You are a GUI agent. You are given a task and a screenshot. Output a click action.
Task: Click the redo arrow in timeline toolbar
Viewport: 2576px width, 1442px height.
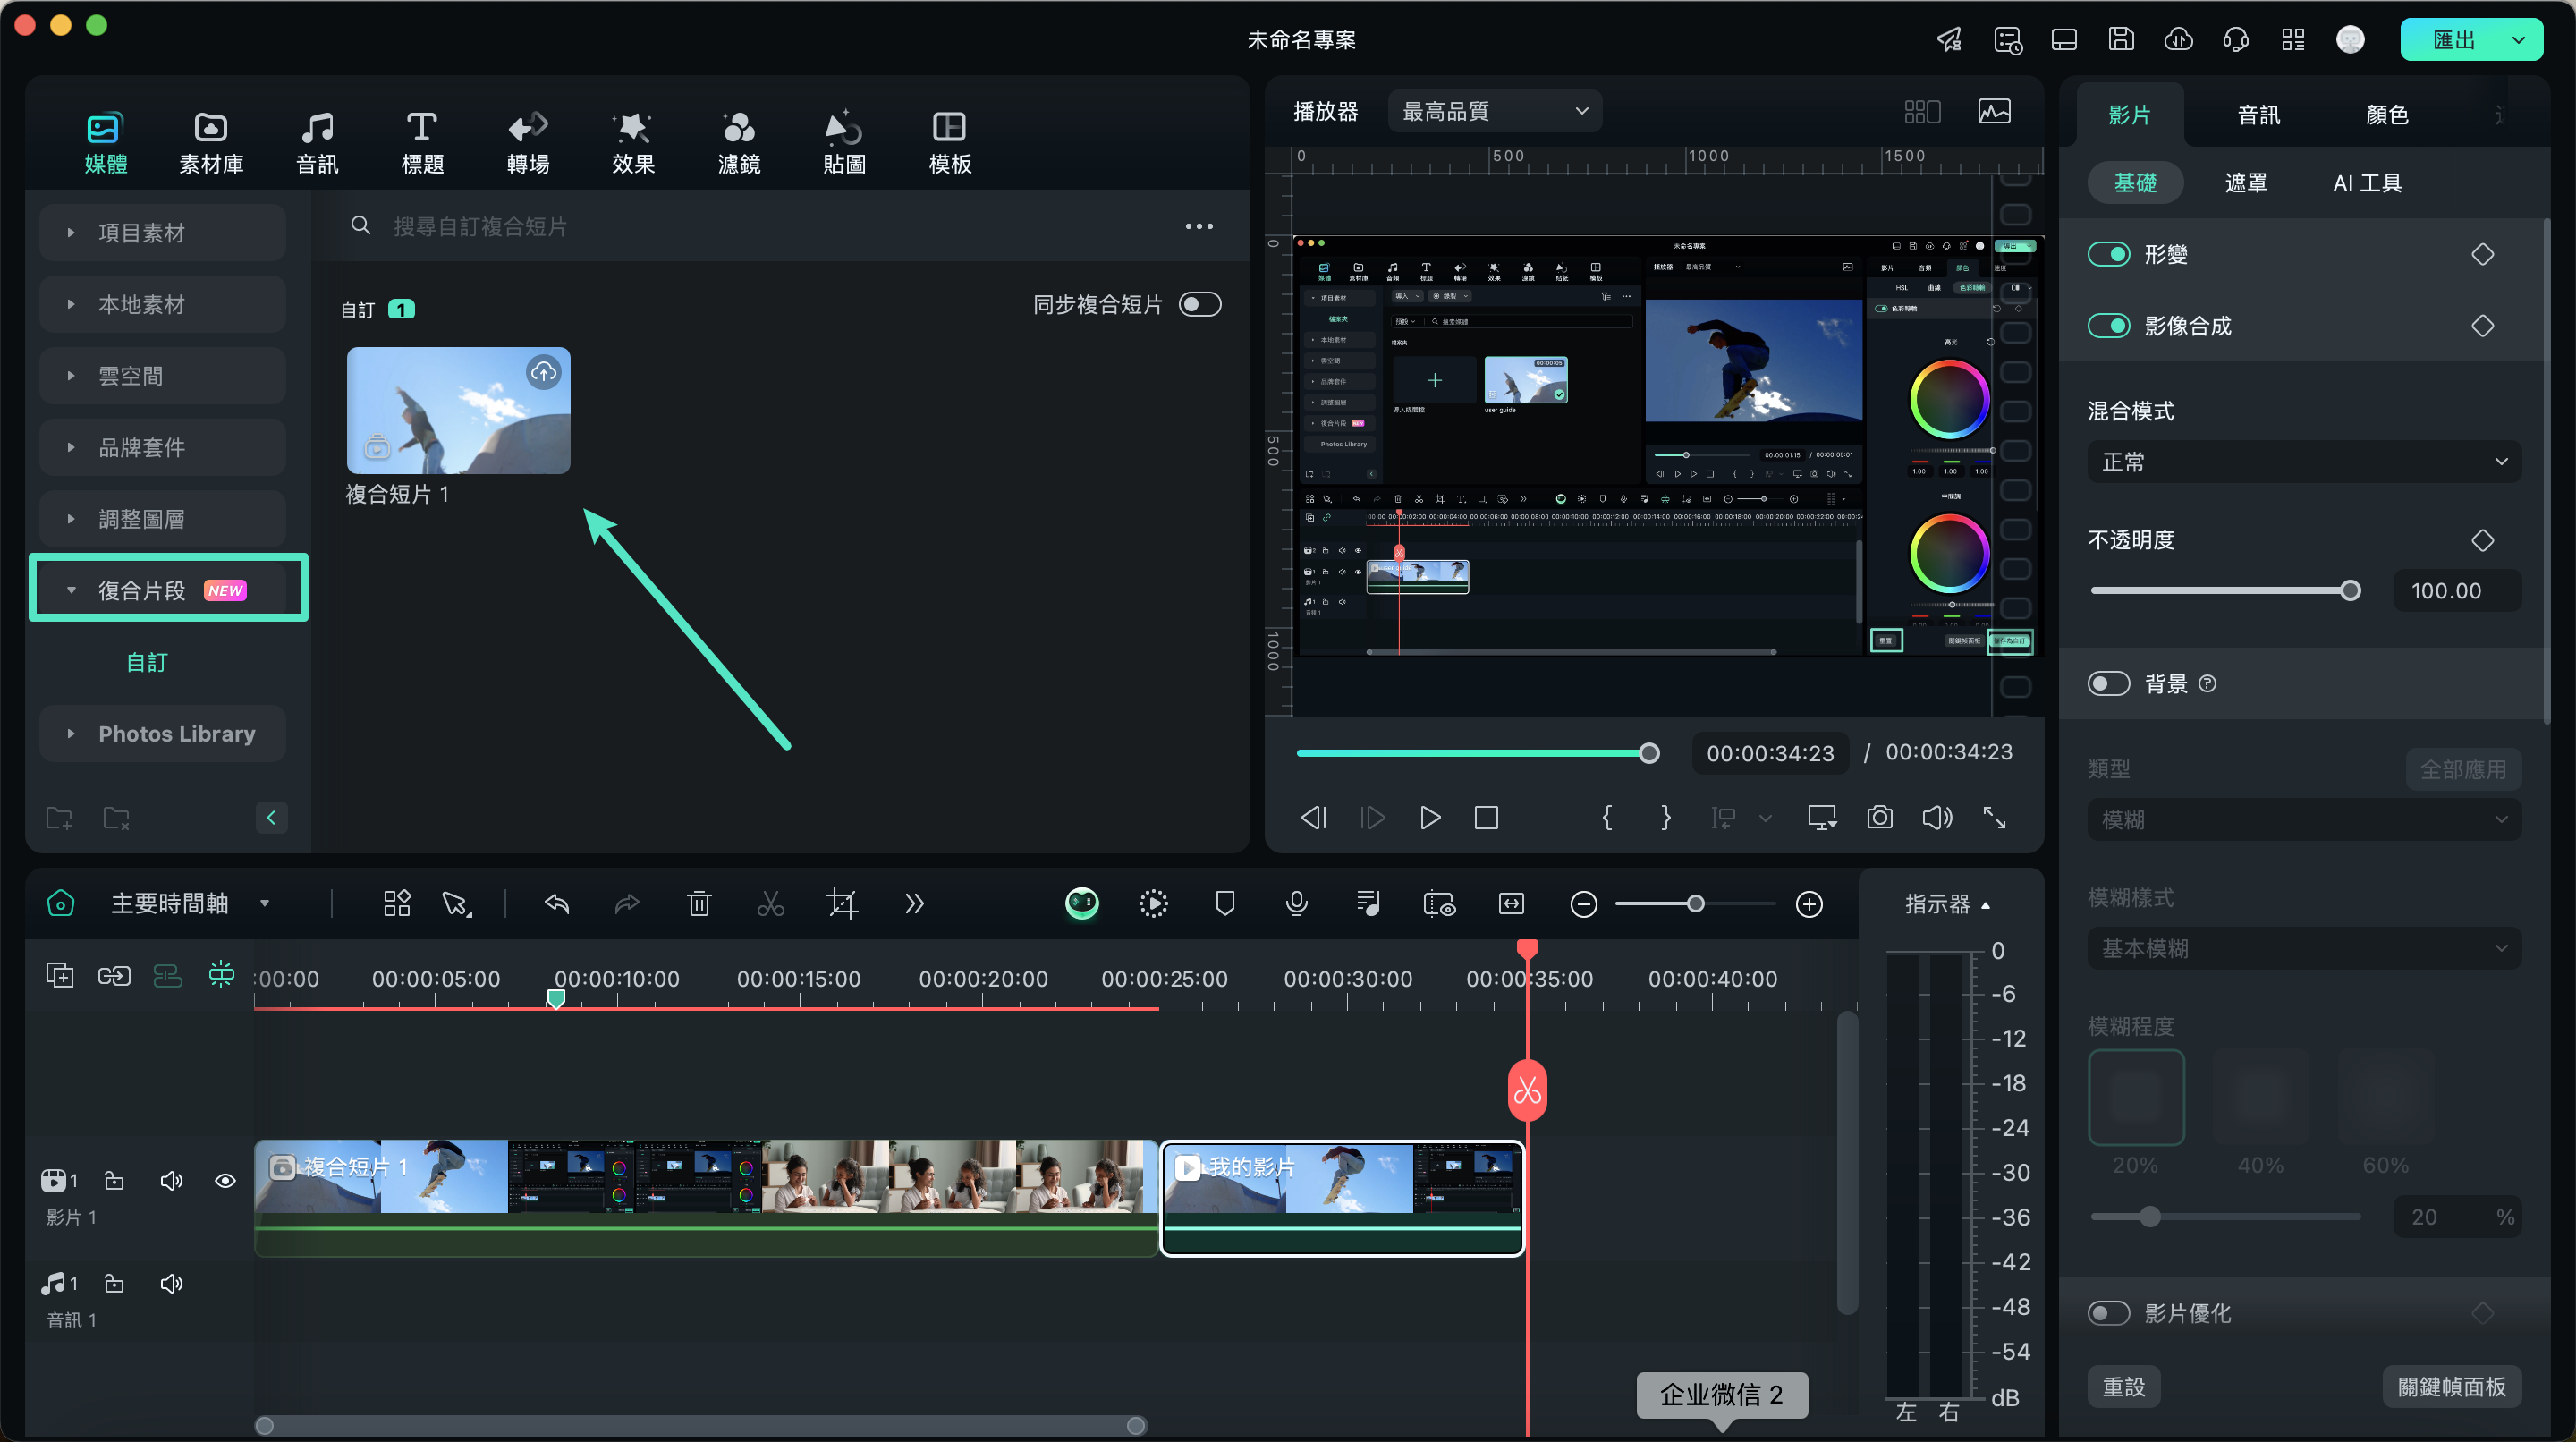(x=627, y=904)
